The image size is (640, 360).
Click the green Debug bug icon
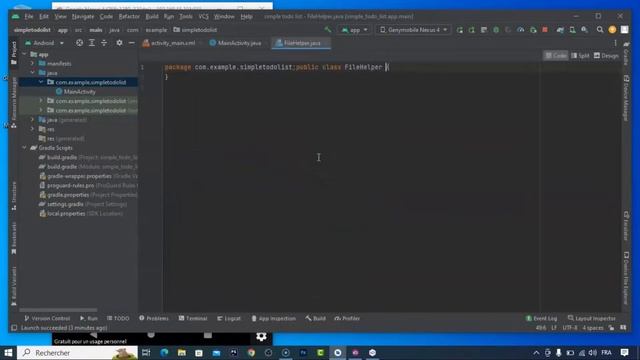point(496,30)
